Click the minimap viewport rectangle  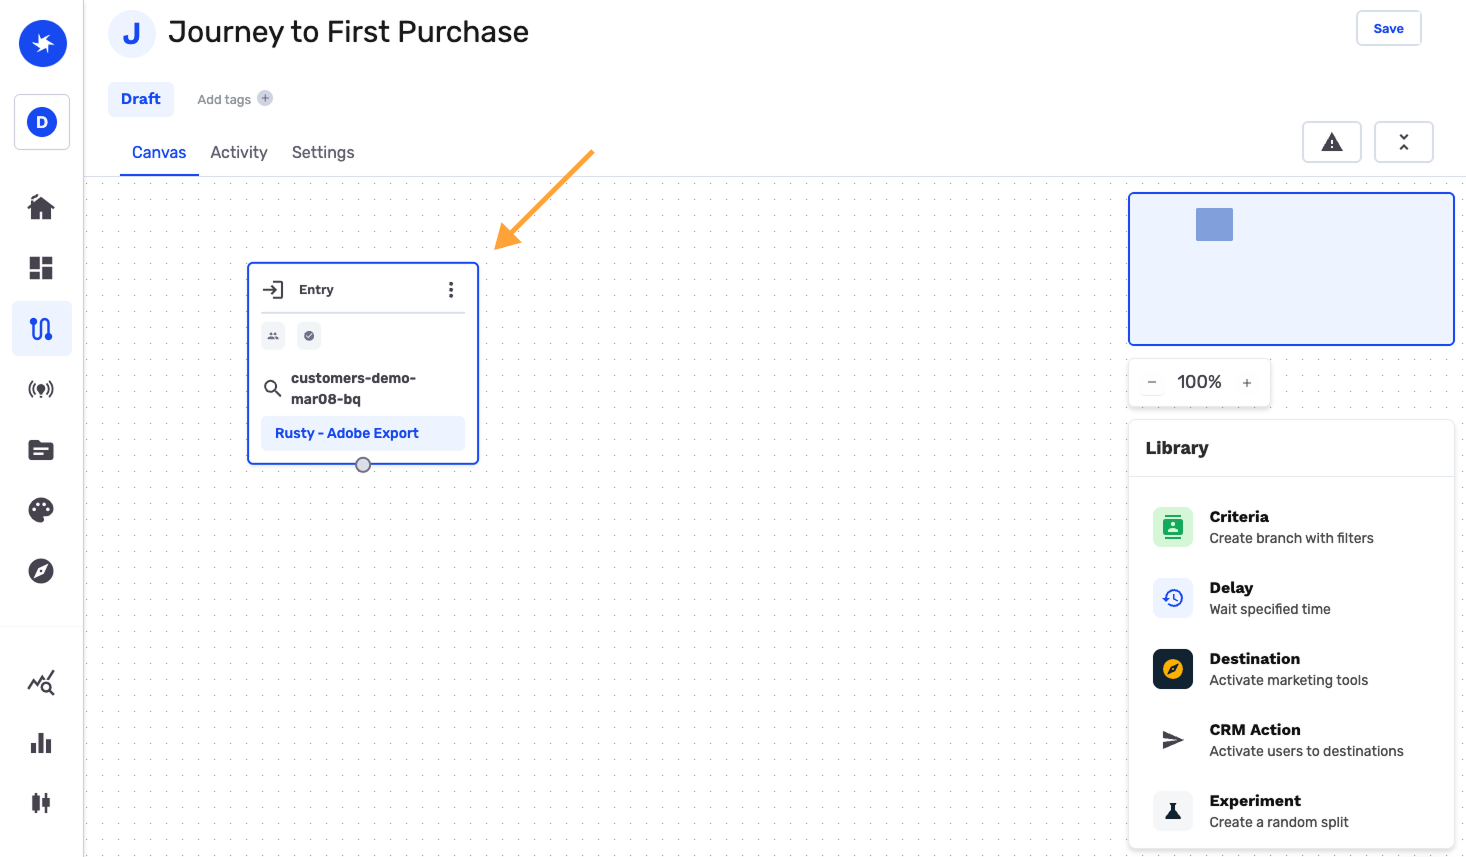(x=1214, y=225)
